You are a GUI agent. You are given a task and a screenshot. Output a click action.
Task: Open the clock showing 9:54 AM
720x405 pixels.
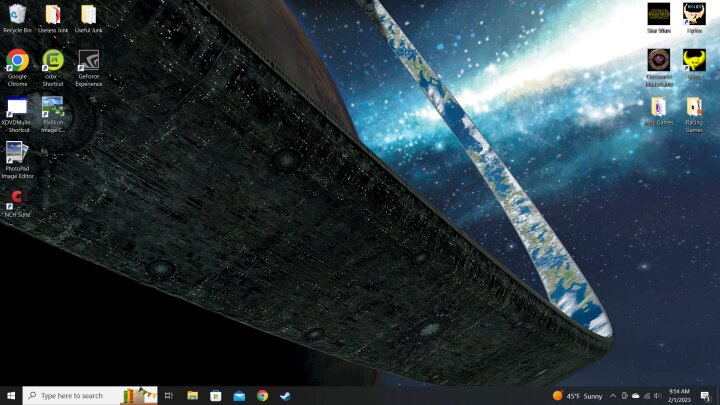[x=679, y=395]
